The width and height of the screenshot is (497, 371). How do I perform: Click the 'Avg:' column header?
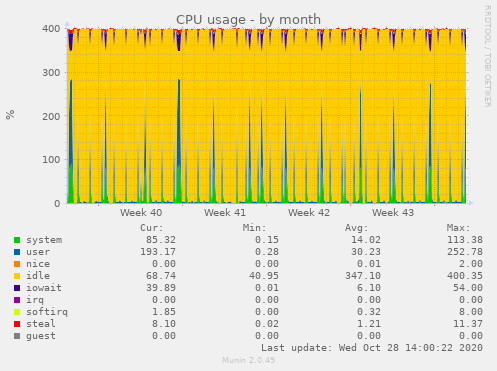[357, 228]
